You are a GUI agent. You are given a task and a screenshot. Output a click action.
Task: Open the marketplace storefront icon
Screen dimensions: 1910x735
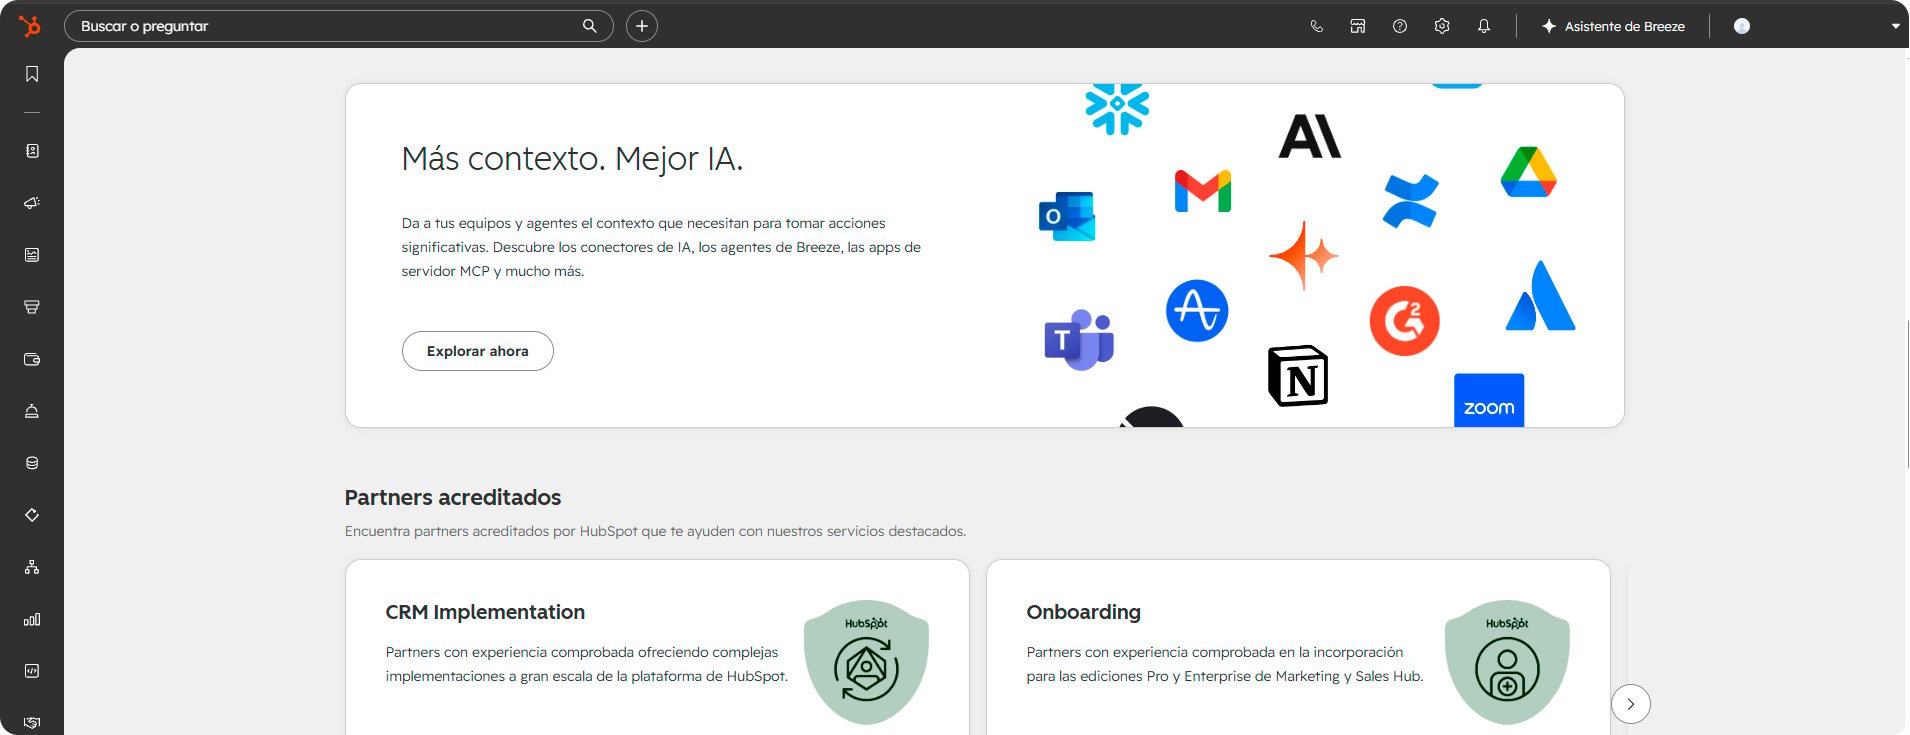[x=1358, y=26]
